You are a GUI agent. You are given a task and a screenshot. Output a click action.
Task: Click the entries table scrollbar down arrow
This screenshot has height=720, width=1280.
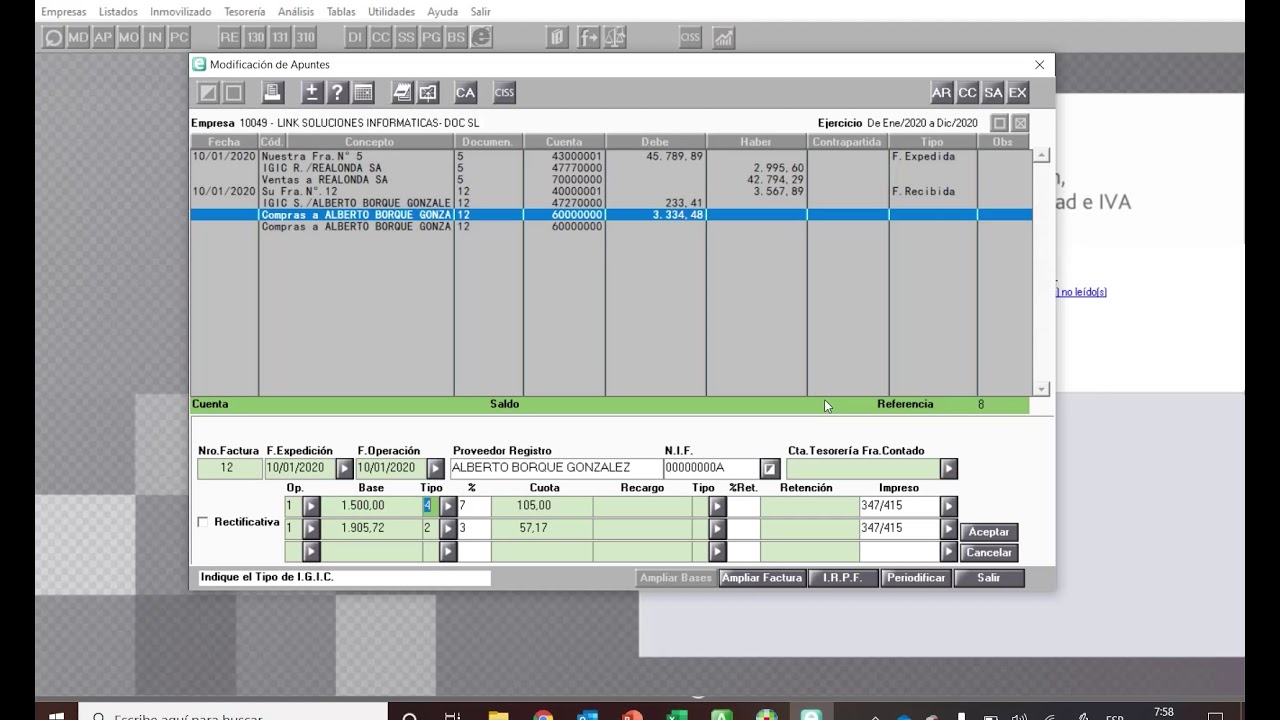[1042, 389]
